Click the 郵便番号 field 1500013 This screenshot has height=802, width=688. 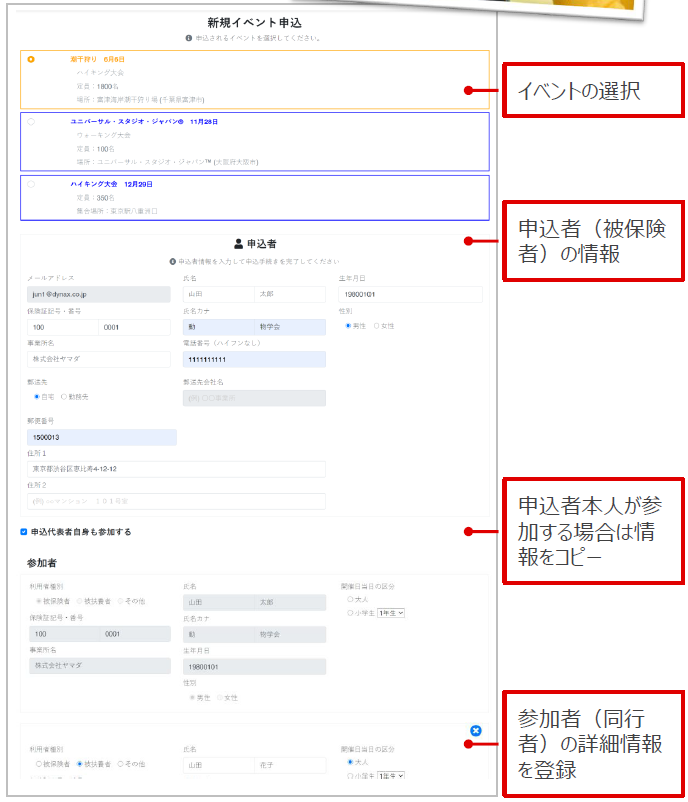(x=102, y=437)
